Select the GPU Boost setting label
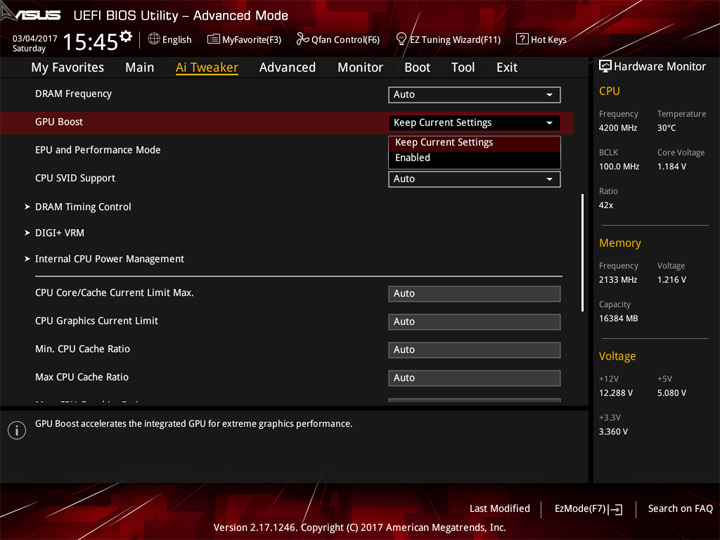This screenshot has height=540, width=720. 59,122
